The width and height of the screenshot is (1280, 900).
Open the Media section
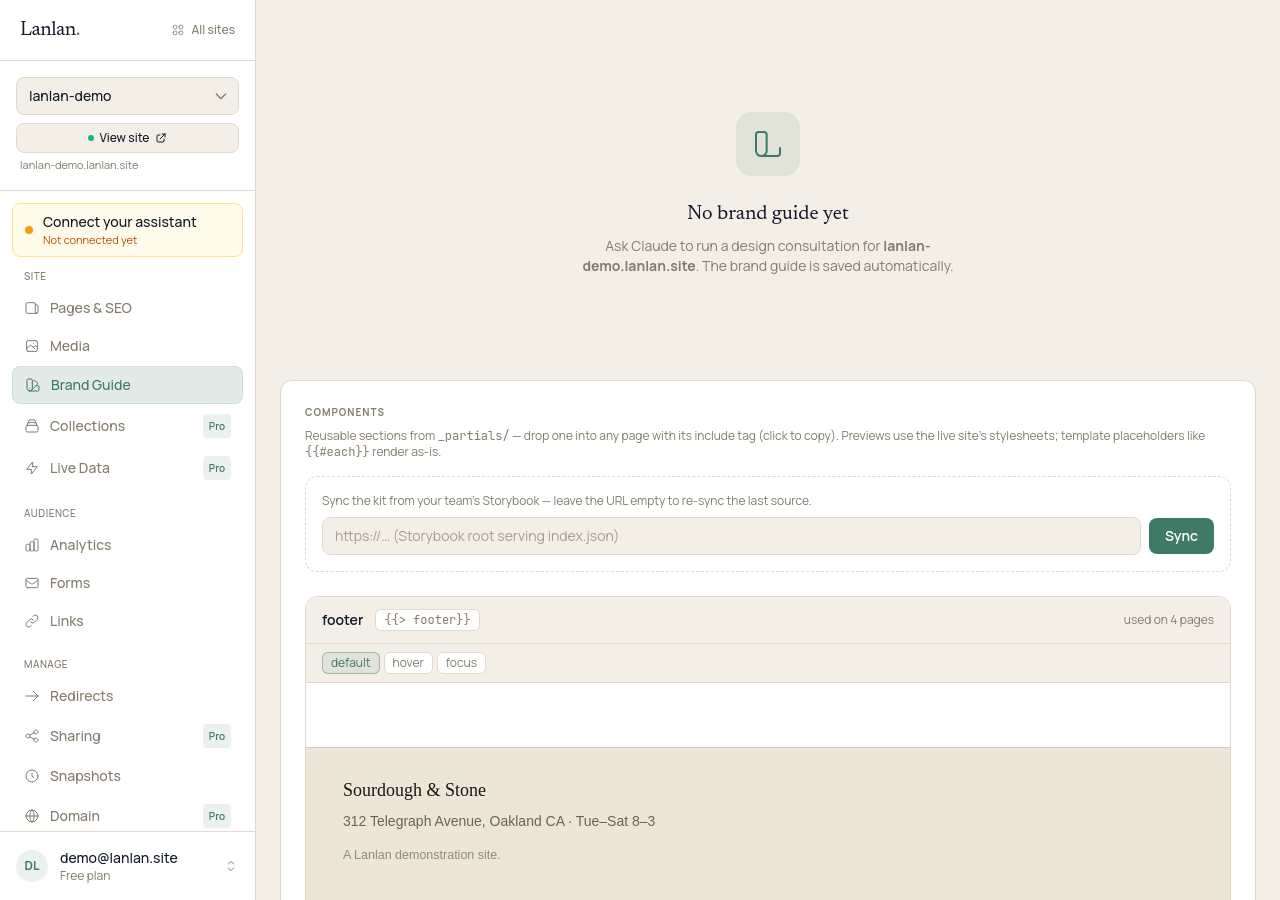click(x=127, y=346)
